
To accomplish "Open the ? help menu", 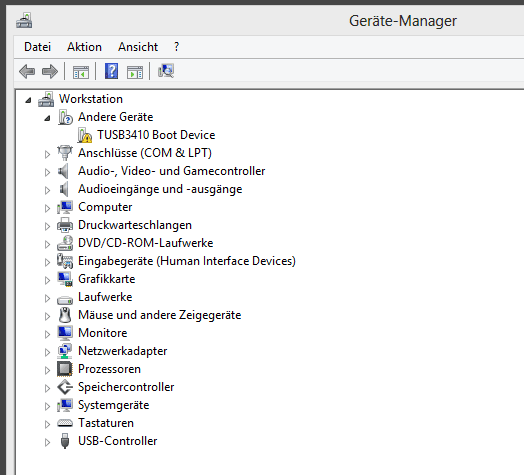I will click(176, 47).
